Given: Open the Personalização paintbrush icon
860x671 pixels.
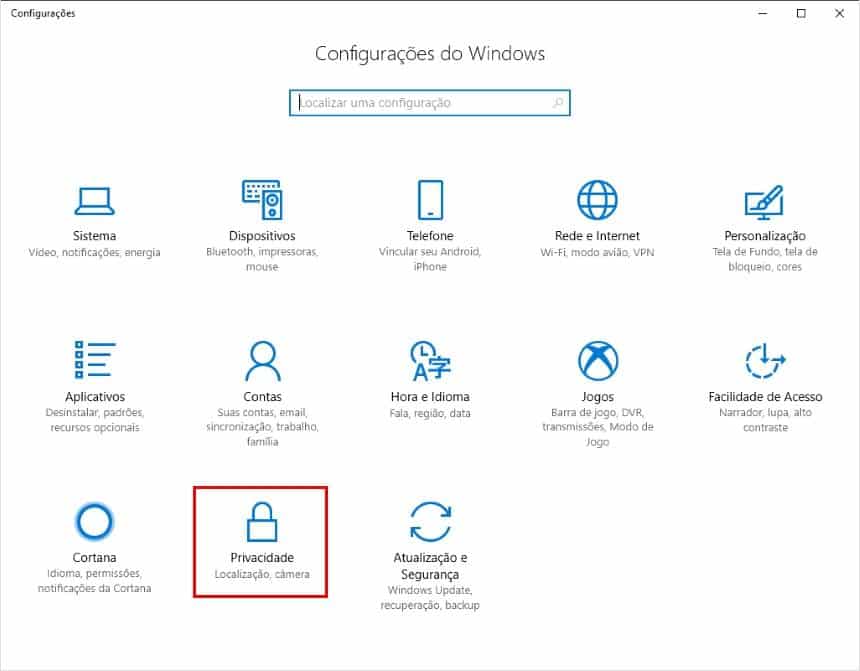Looking at the screenshot, I should pos(765,202).
